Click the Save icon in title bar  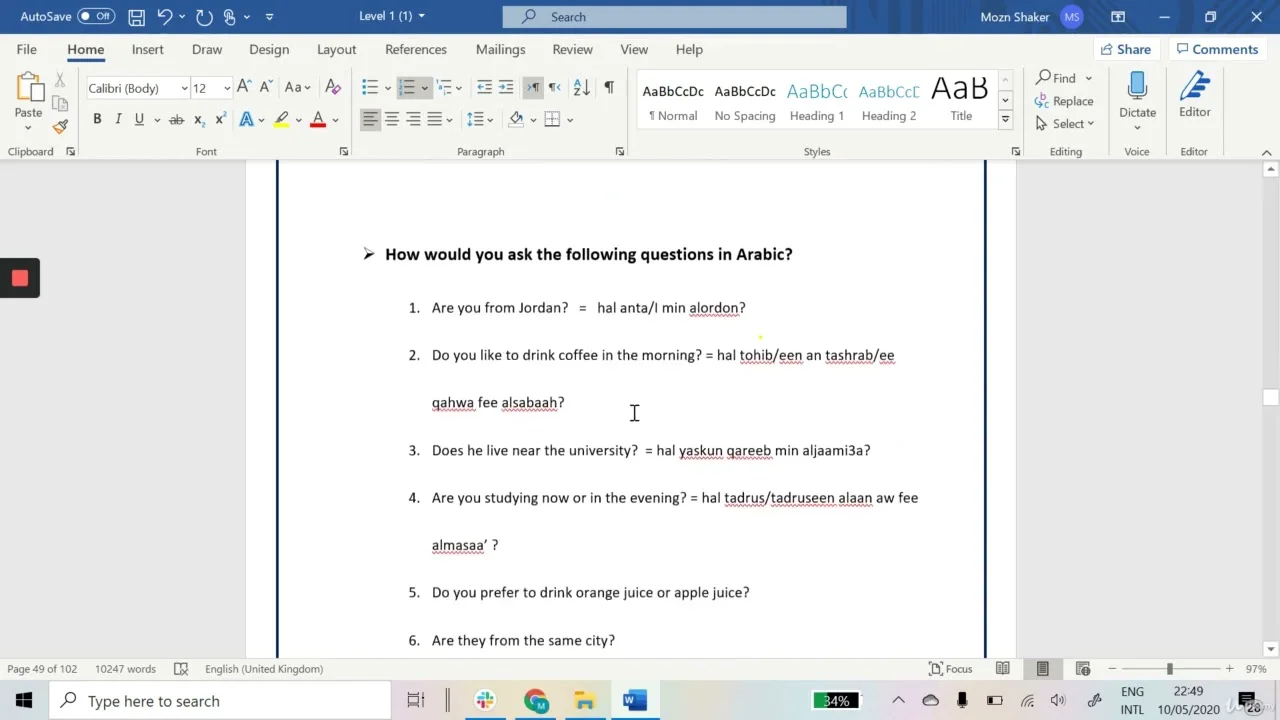(137, 17)
